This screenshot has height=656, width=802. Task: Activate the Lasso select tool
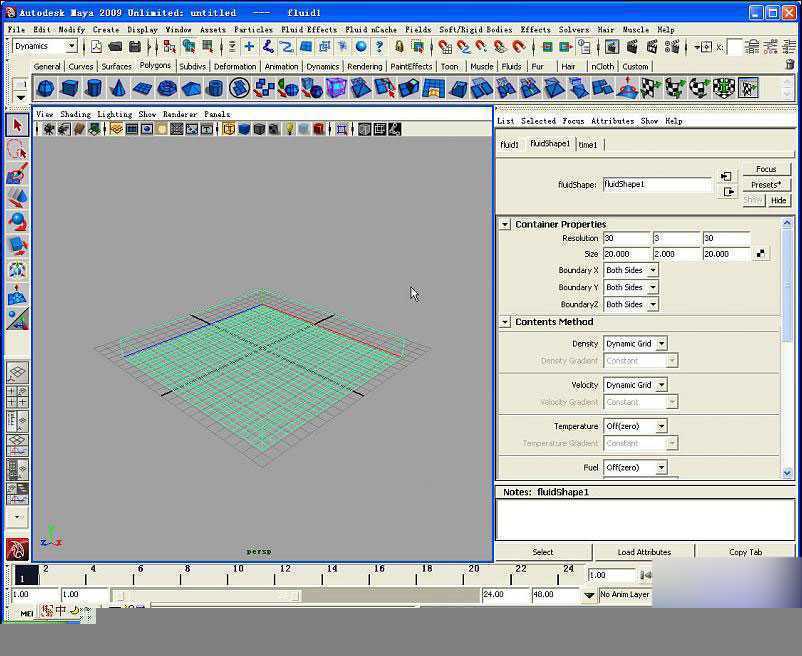click(x=17, y=150)
